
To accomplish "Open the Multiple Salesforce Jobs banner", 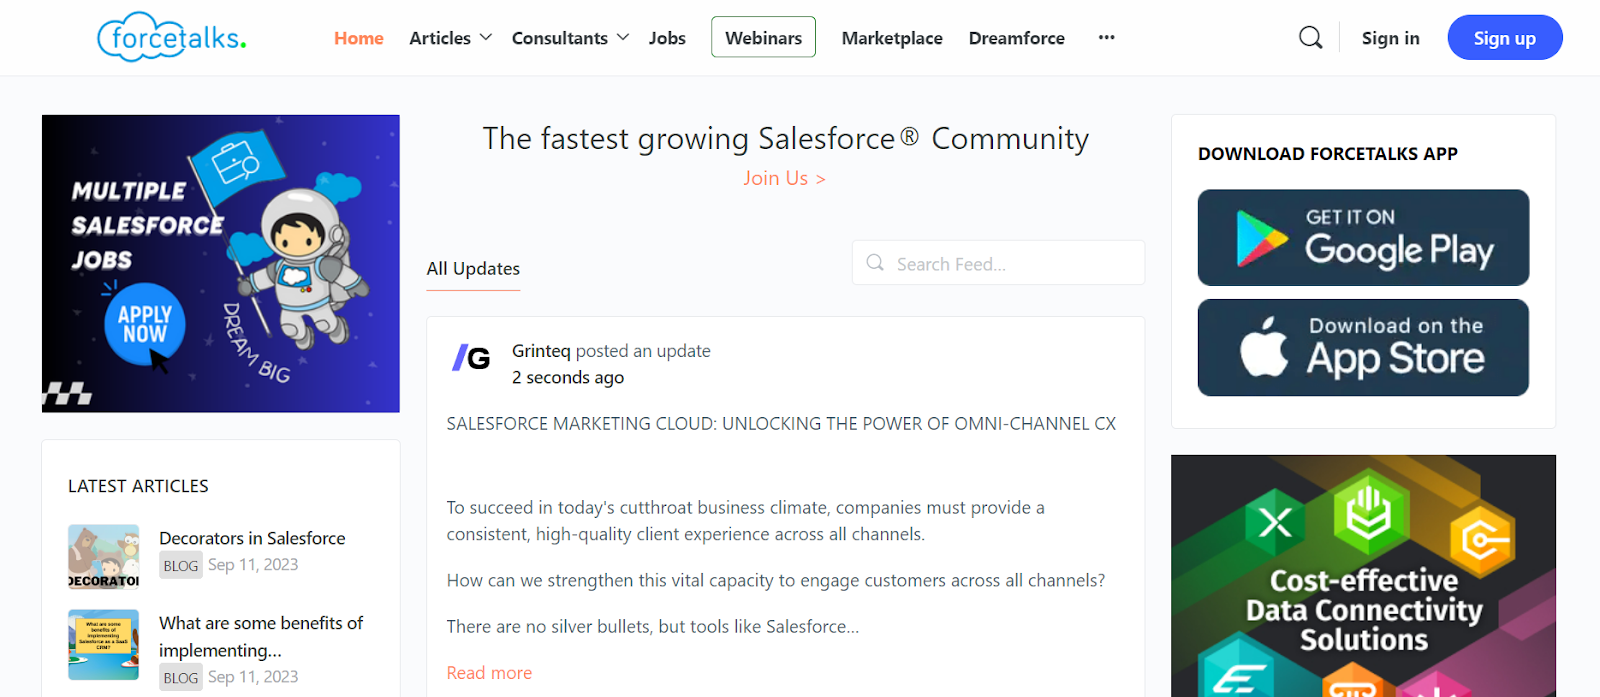I will point(221,263).
